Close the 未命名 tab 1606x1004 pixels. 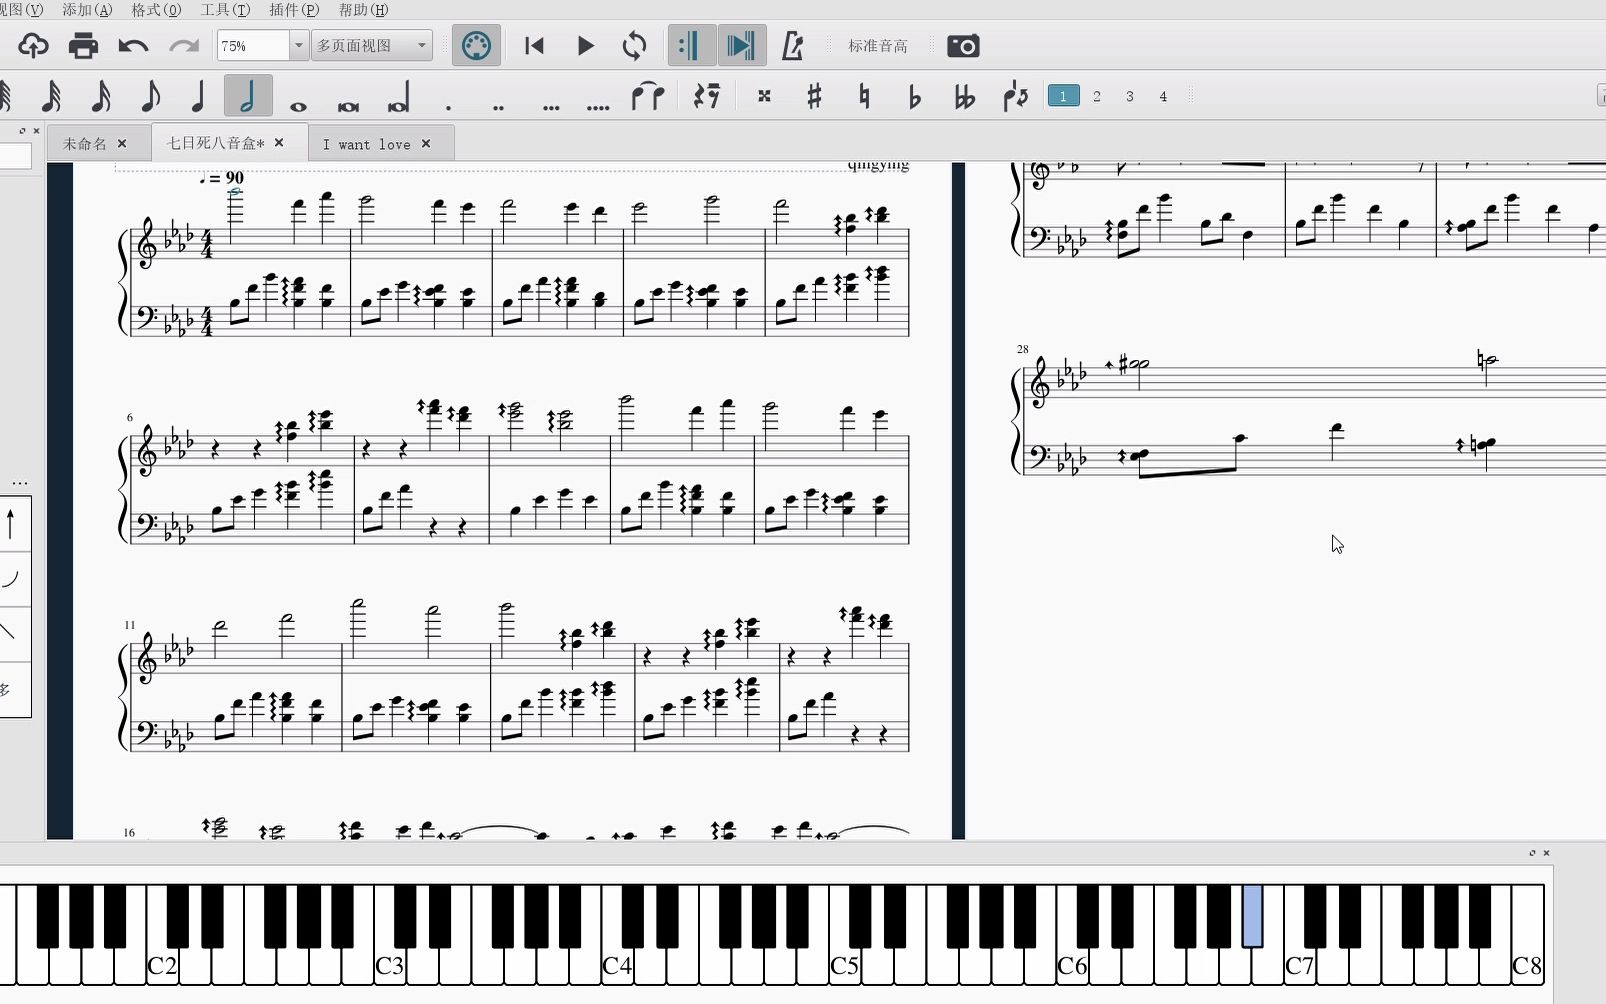[x=122, y=144]
